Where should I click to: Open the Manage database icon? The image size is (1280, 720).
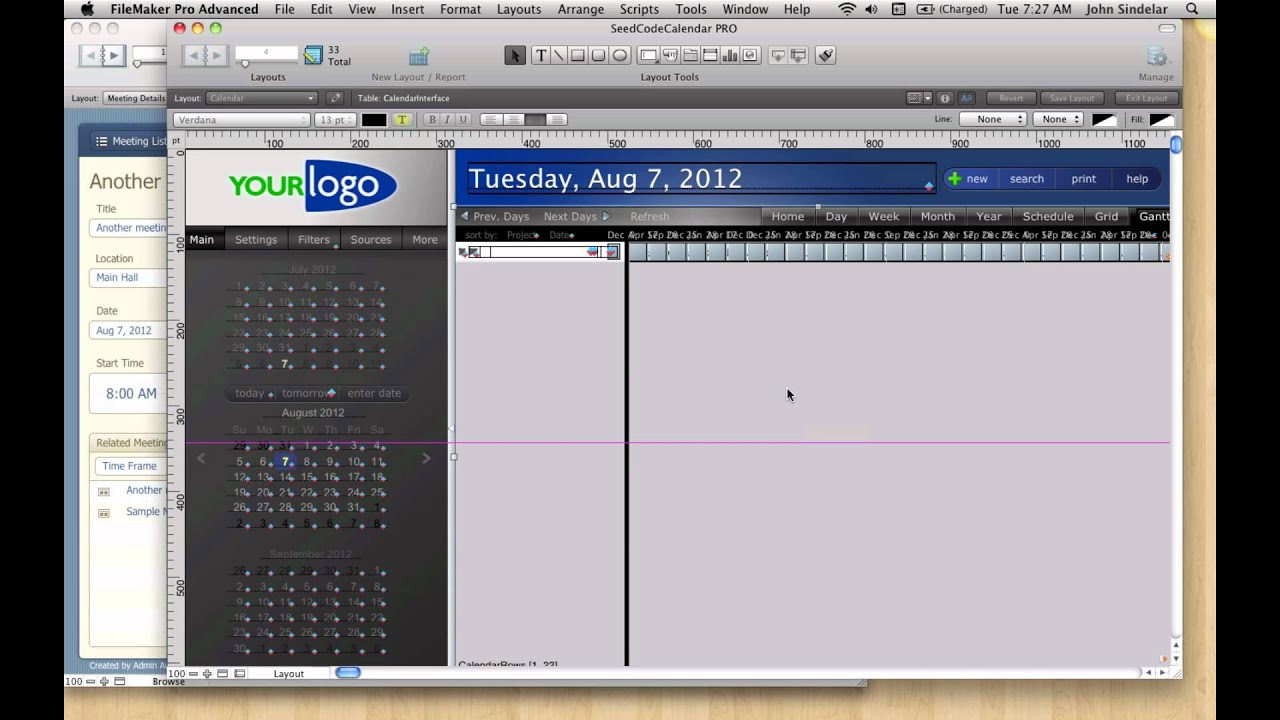pos(1157,56)
